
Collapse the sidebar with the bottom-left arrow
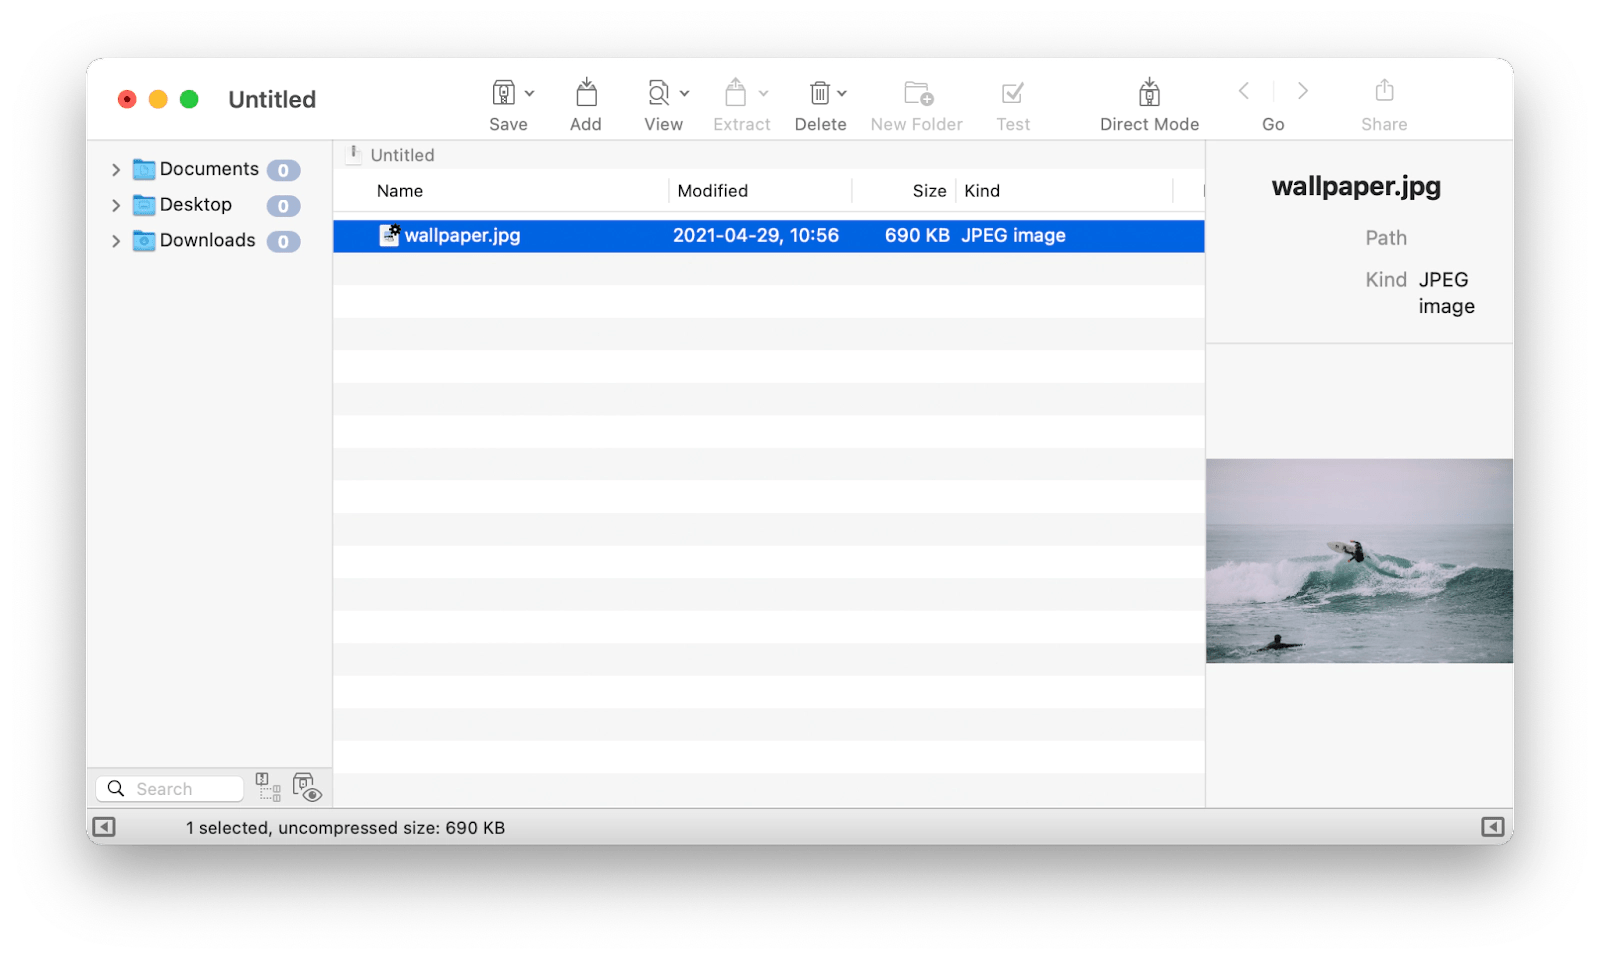click(x=103, y=827)
